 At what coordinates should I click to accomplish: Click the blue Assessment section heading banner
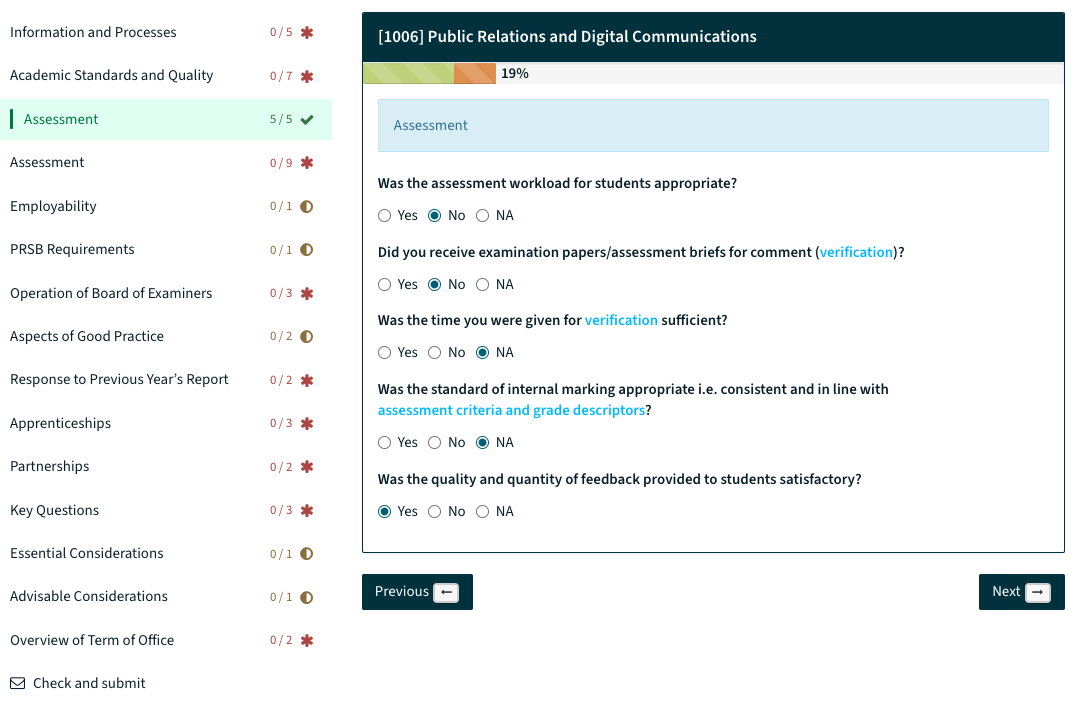713,125
